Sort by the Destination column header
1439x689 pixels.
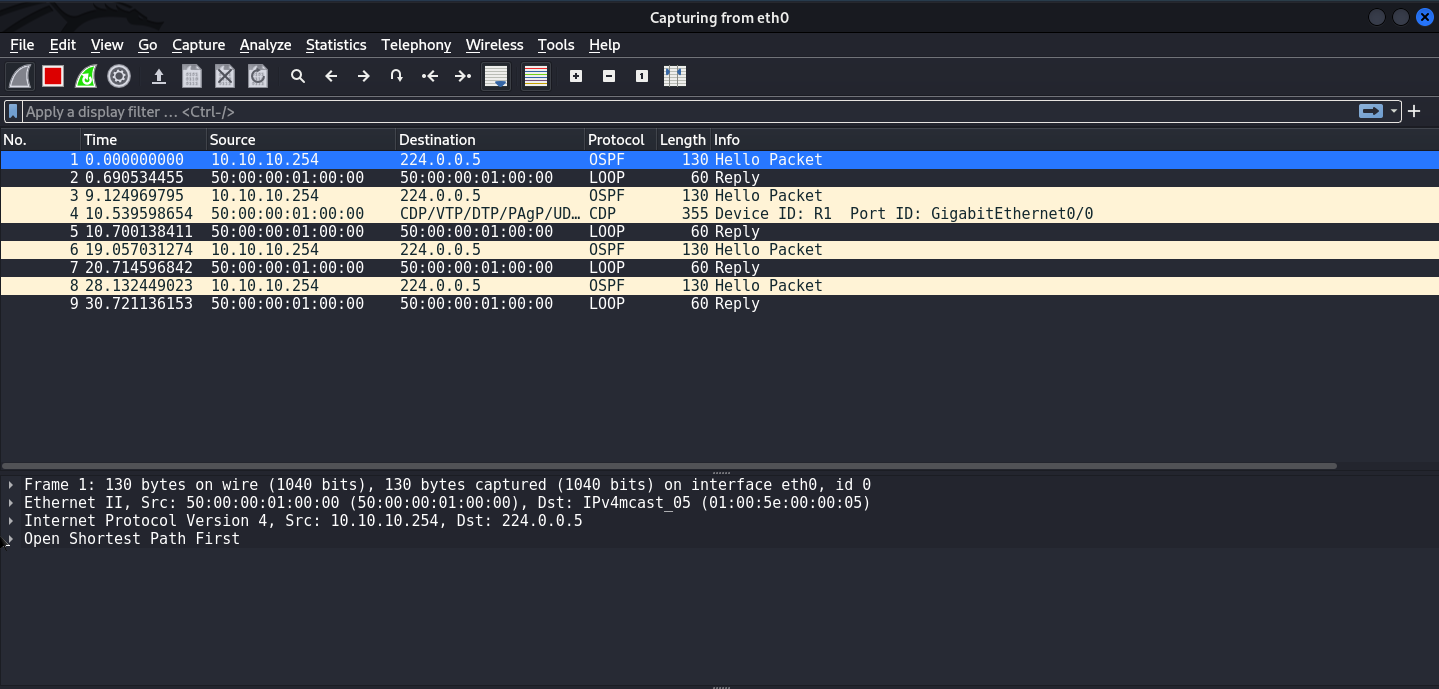pos(490,140)
